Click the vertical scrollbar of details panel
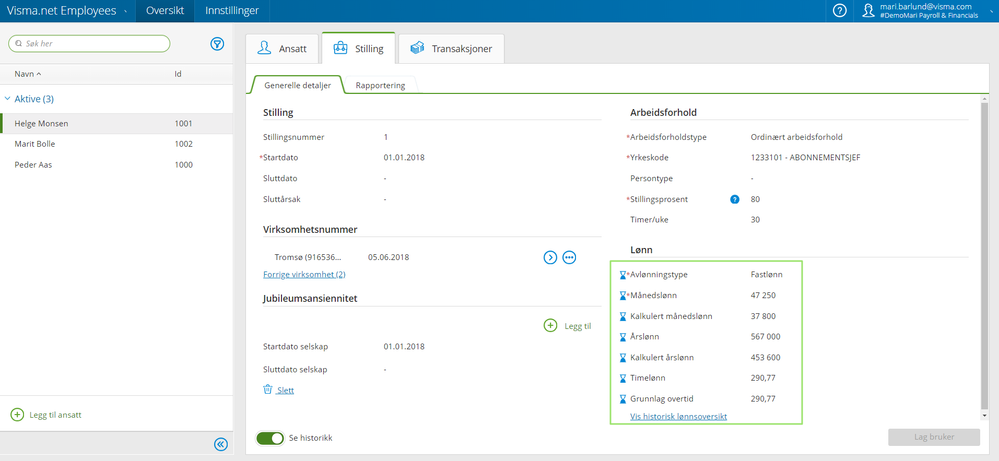Viewport: 999px width, 461px height. point(984,255)
